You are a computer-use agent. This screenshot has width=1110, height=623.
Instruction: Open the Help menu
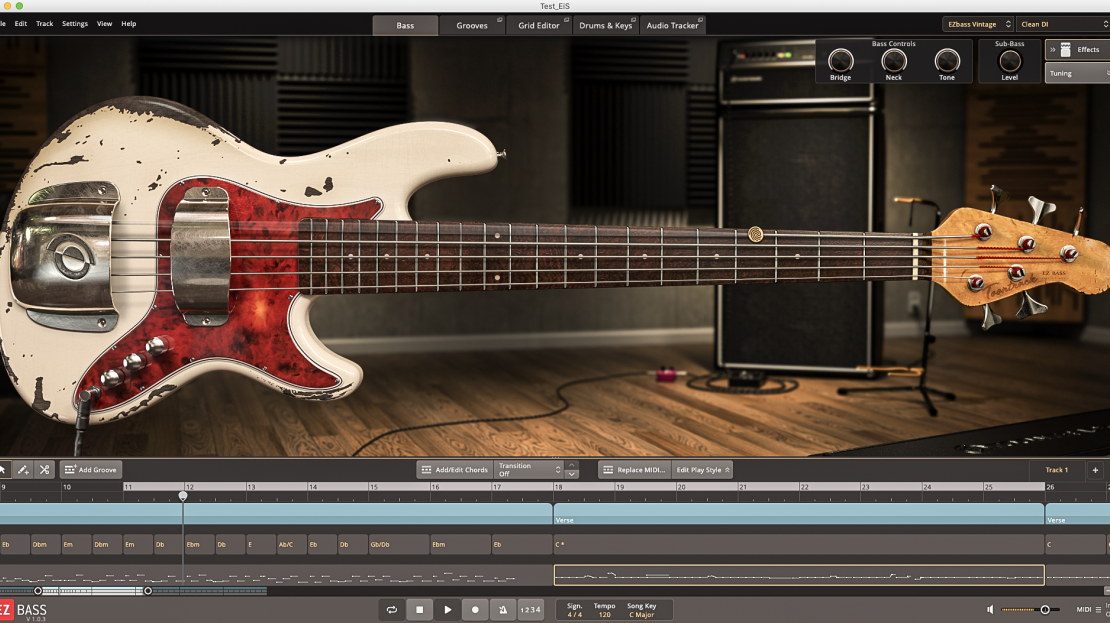[129, 23]
